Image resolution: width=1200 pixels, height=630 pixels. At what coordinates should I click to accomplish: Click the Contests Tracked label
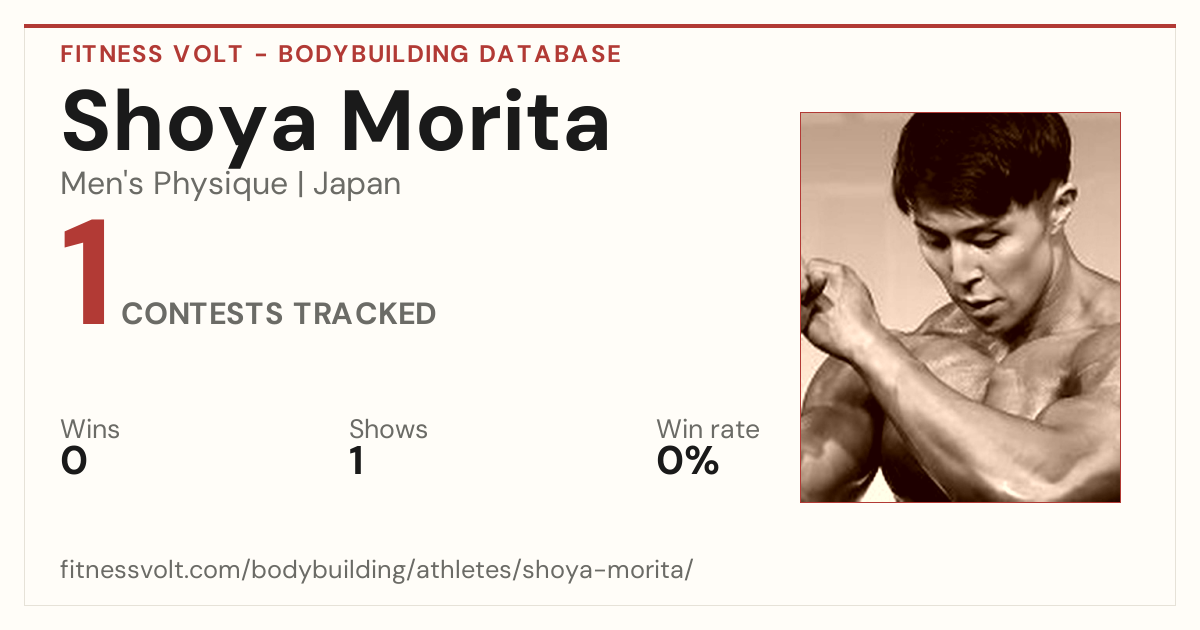pyautogui.click(x=279, y=314)
